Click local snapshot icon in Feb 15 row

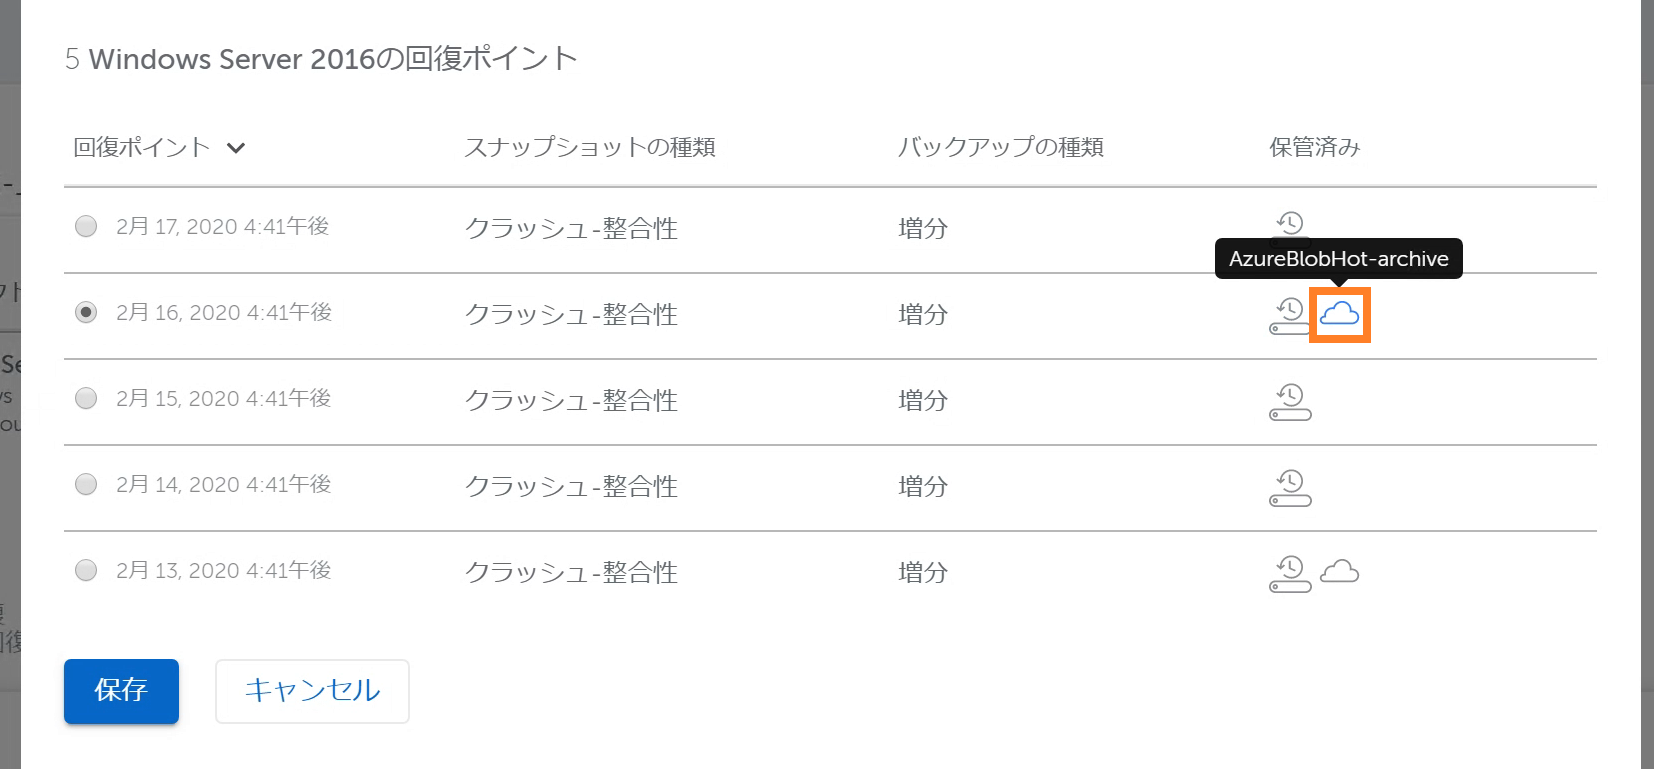pos(1290,401)
